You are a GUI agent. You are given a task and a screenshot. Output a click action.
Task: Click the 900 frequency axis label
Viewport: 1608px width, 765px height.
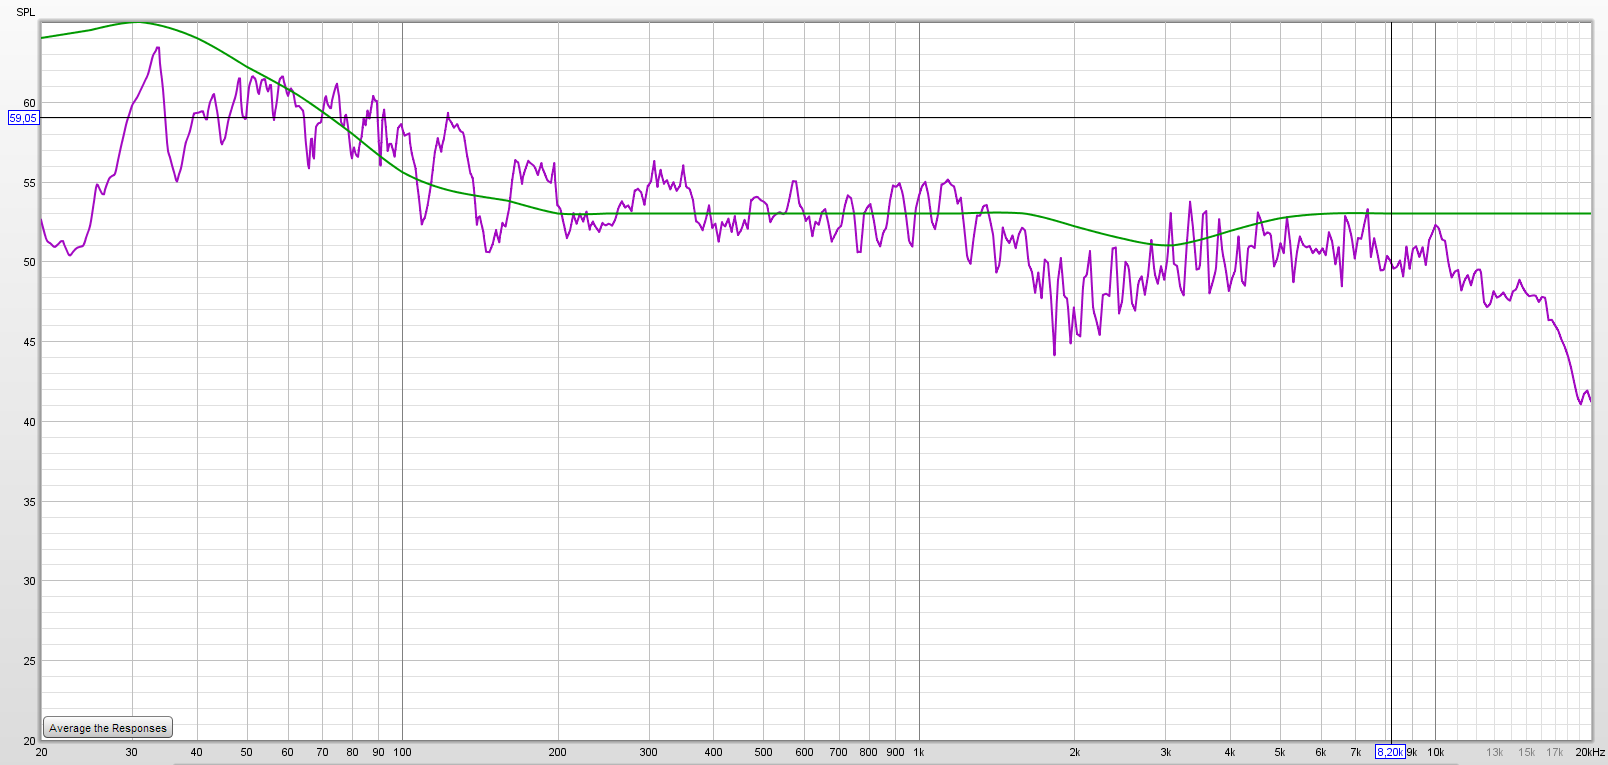click(x=895, y=752)
